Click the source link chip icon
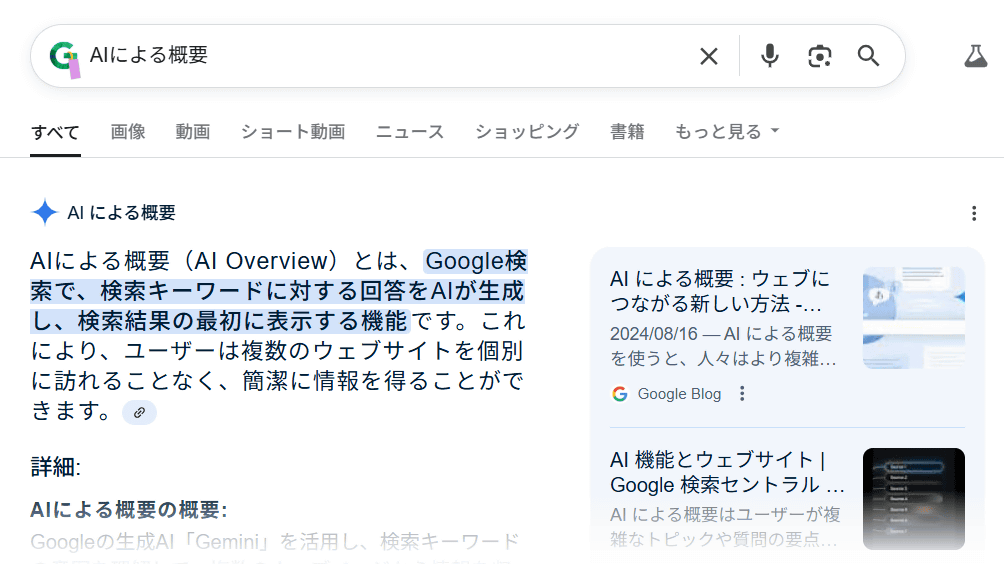 [139, 413]
